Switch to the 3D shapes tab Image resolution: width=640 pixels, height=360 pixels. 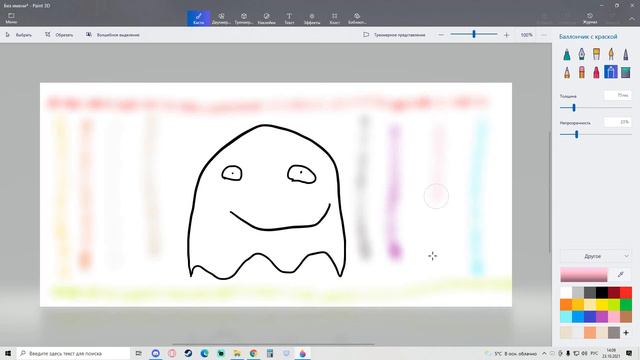(x=244, y=18)
